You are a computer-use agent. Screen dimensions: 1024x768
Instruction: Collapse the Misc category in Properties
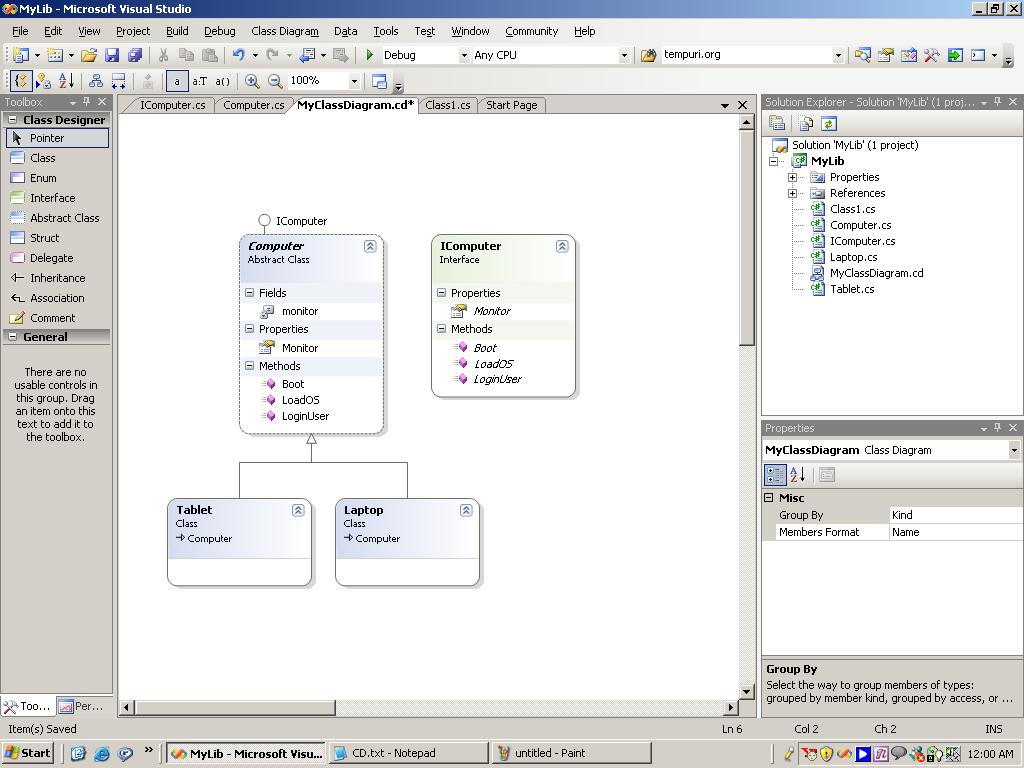769,498
